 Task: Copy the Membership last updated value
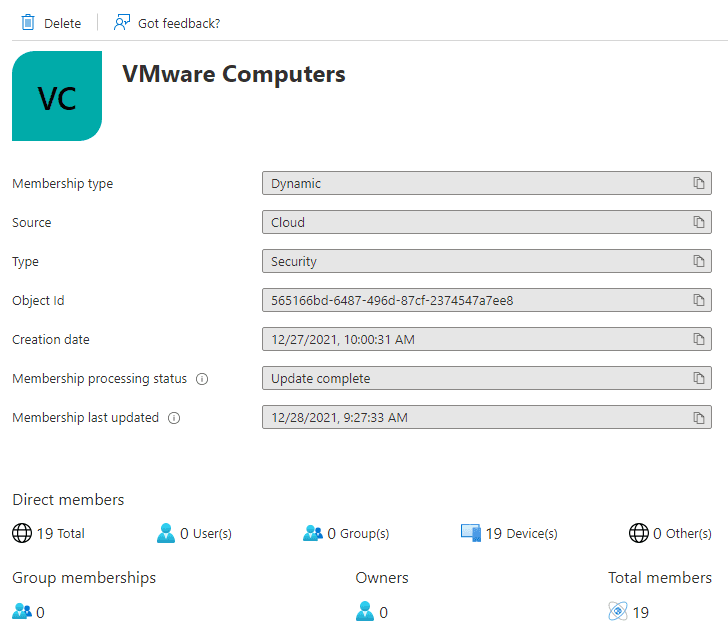click(698, 418)
